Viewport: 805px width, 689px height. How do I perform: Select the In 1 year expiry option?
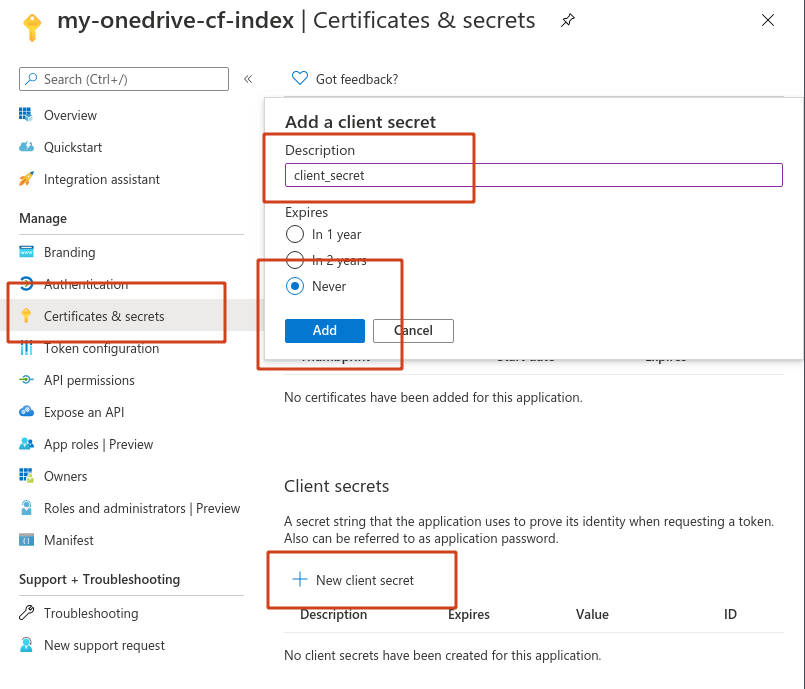(x=295, y=234)
